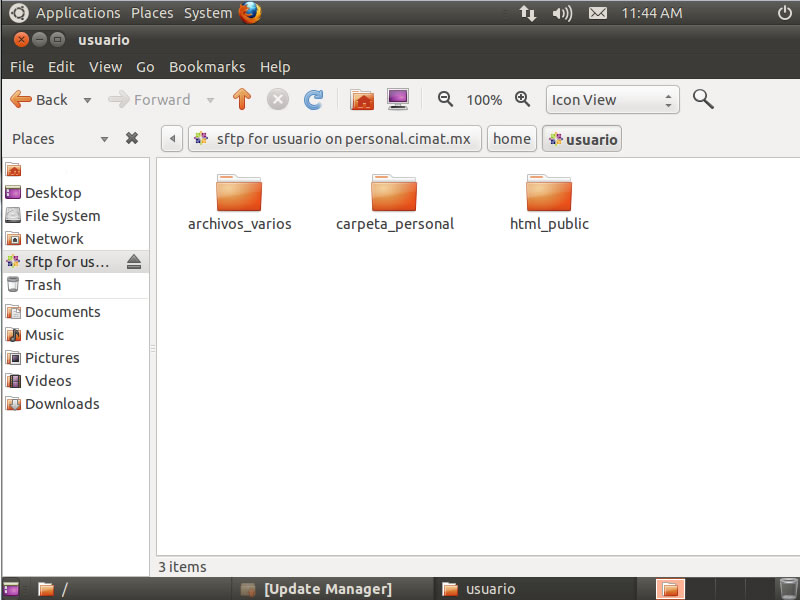The image size is (800, 600).
Task: Zoom in with the plus magnifier
Action: pos(522,99)
